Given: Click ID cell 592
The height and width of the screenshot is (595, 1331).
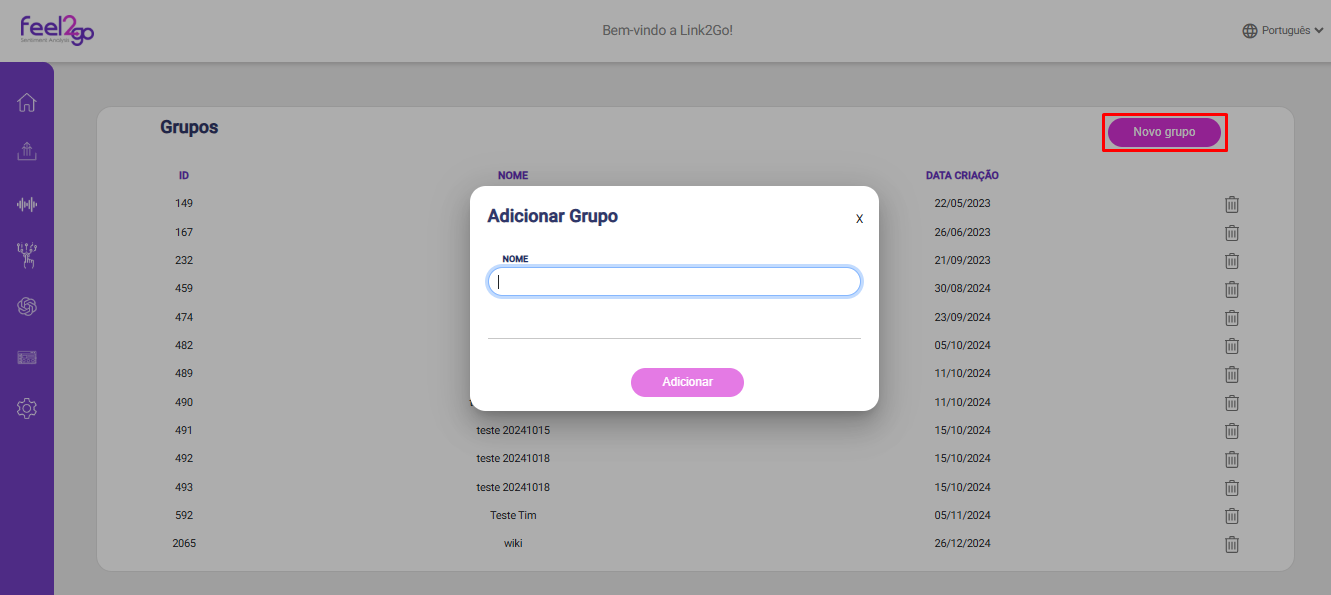Looking at the screenshot, I should click(x=184, y=515).
